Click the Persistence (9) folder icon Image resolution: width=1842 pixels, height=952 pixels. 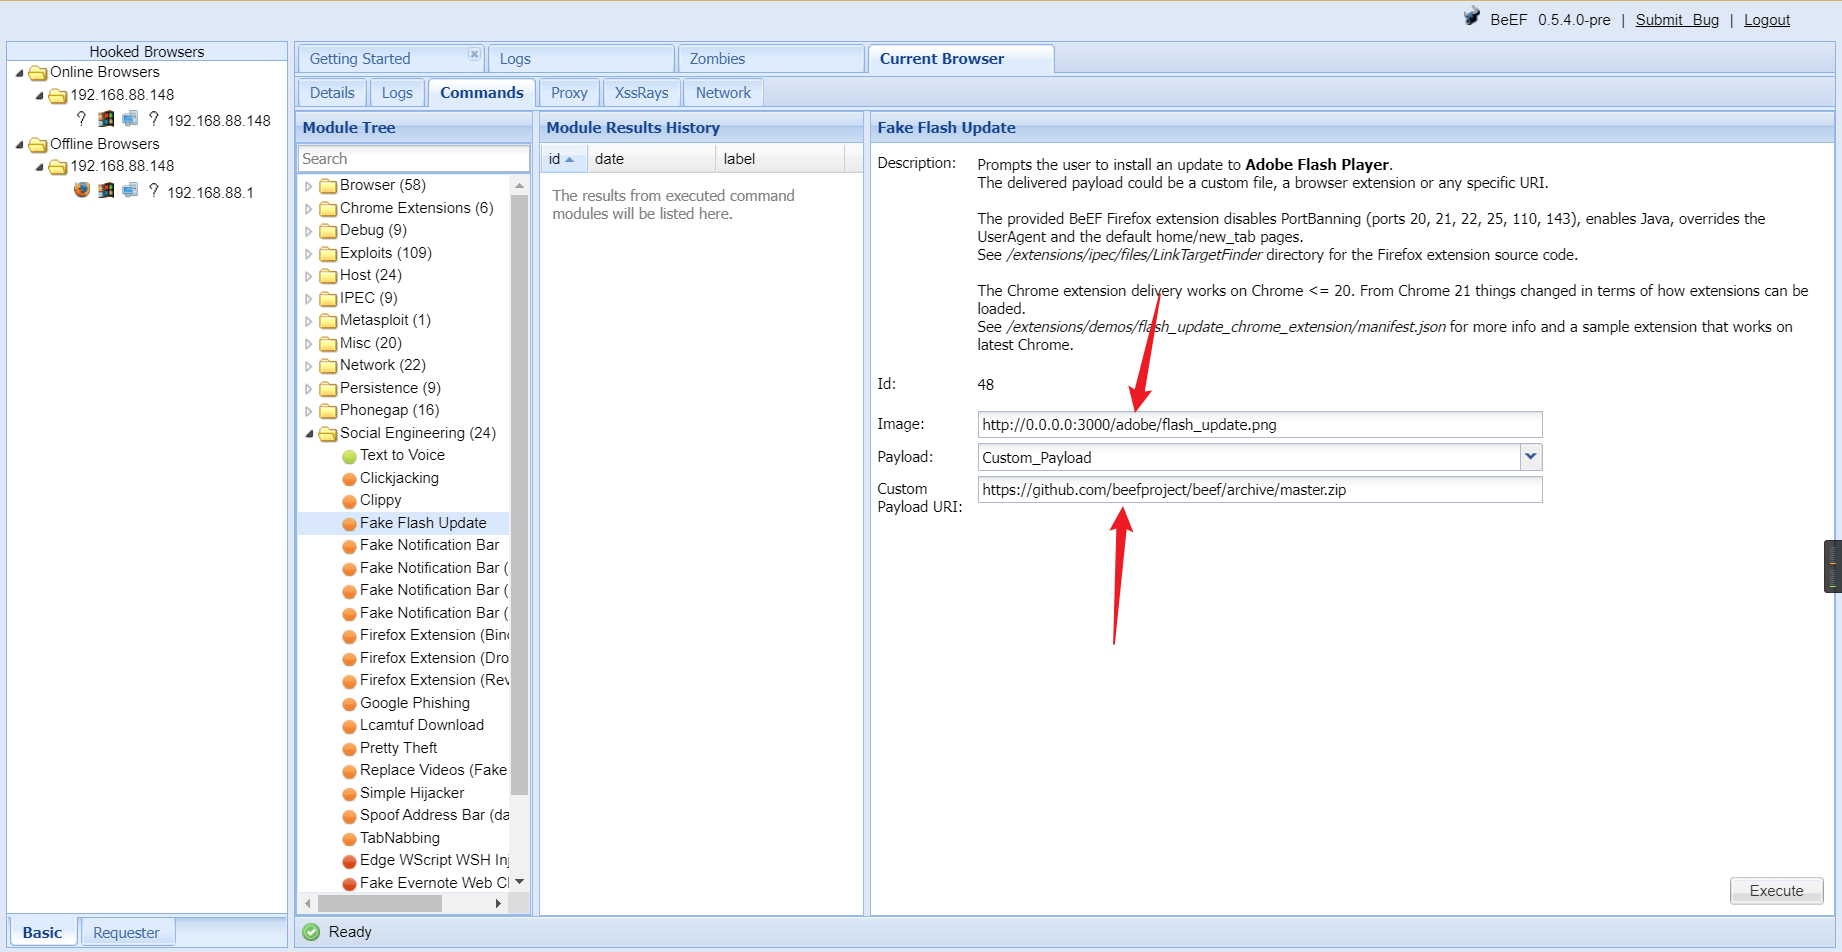(x=328, y=389)
